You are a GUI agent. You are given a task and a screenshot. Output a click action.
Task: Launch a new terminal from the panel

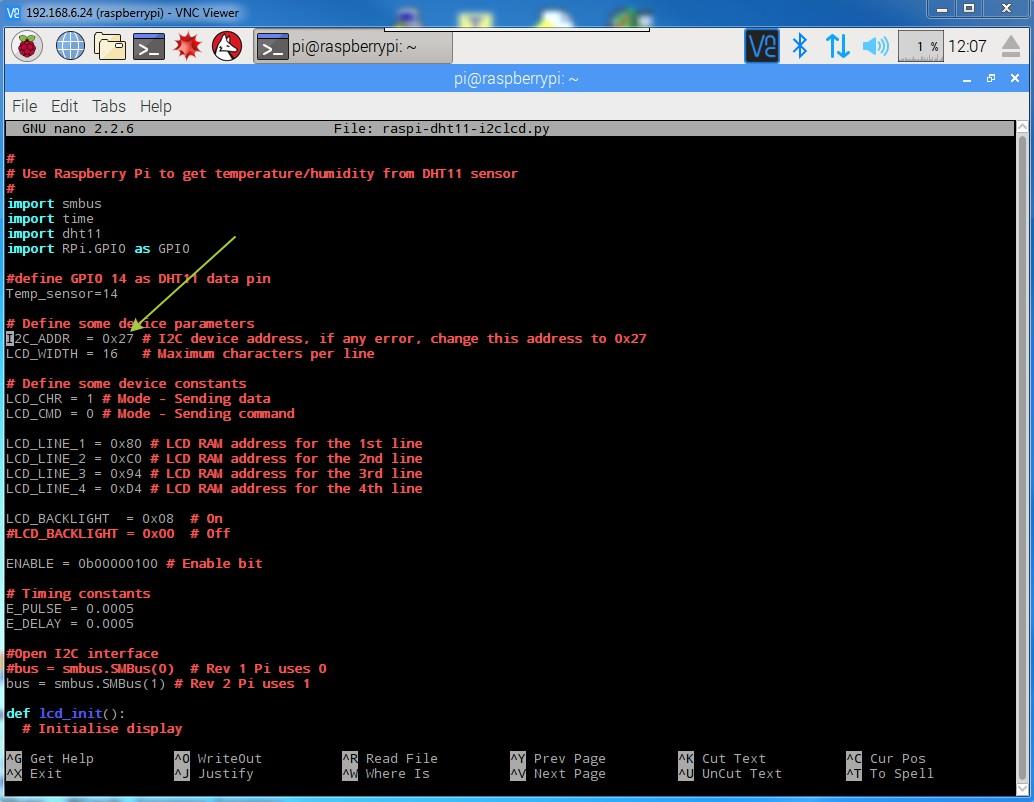coord(149,46)
